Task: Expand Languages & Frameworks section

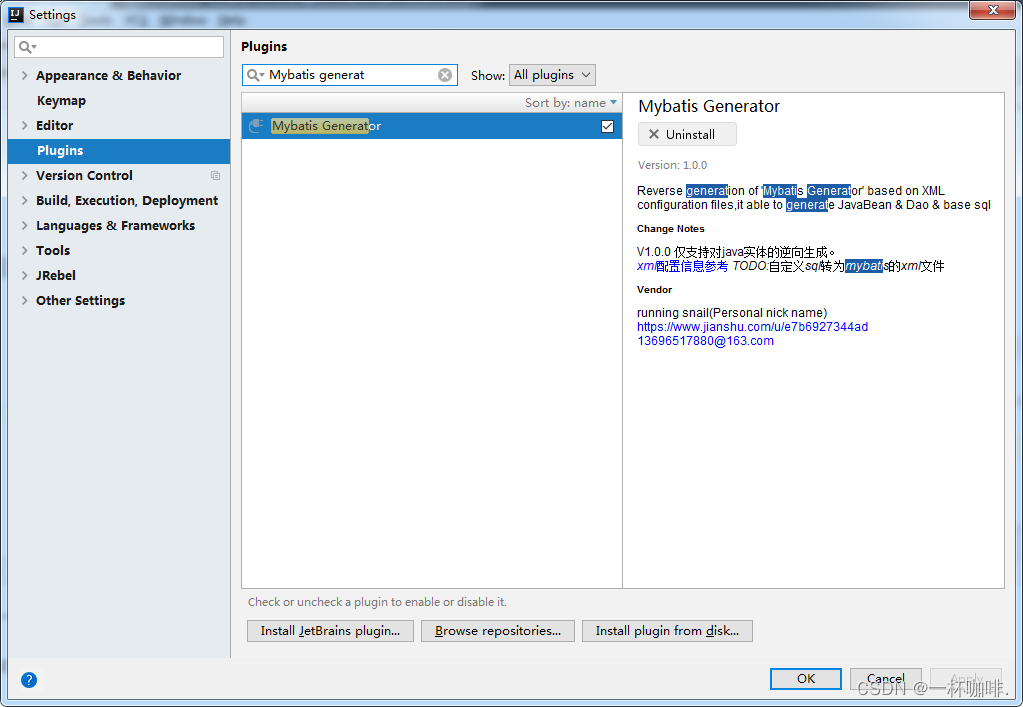Action: click(x=25, y=226)
